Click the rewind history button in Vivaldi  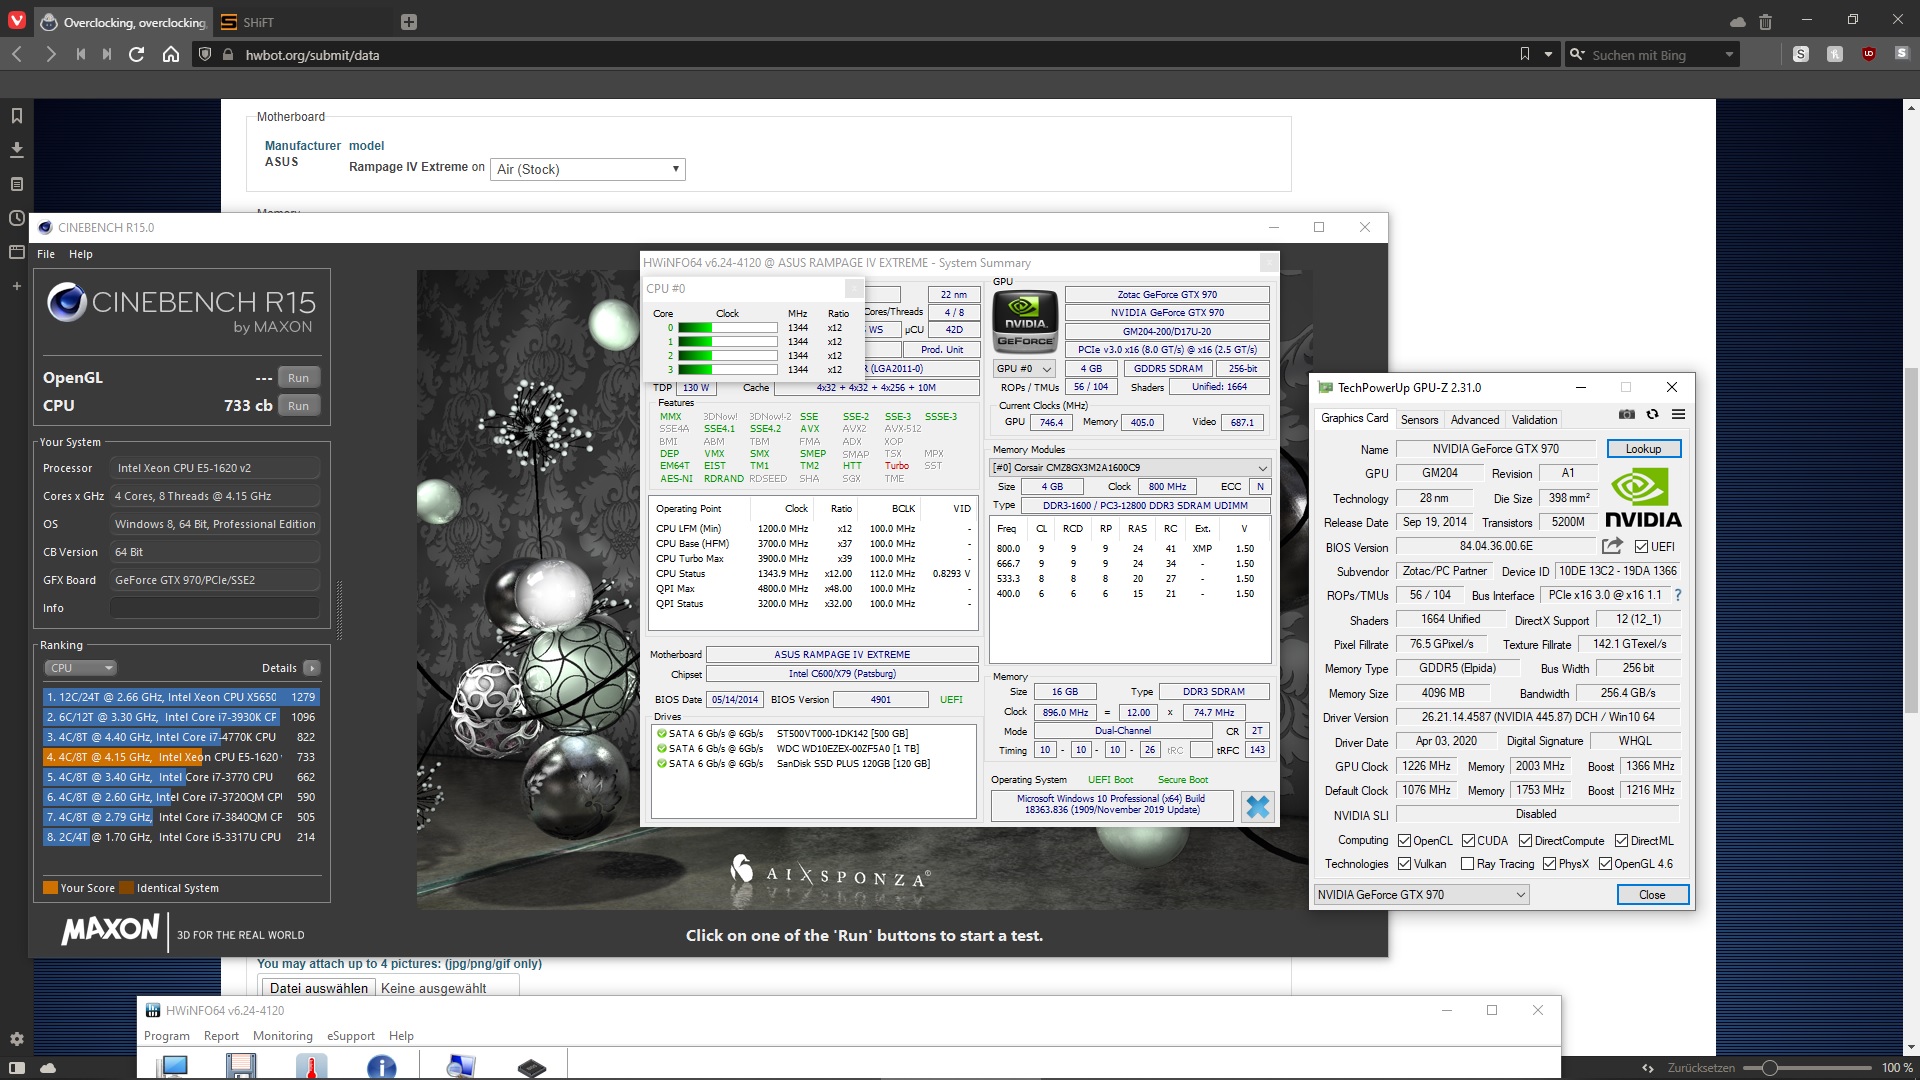click(x=80, y=54)
